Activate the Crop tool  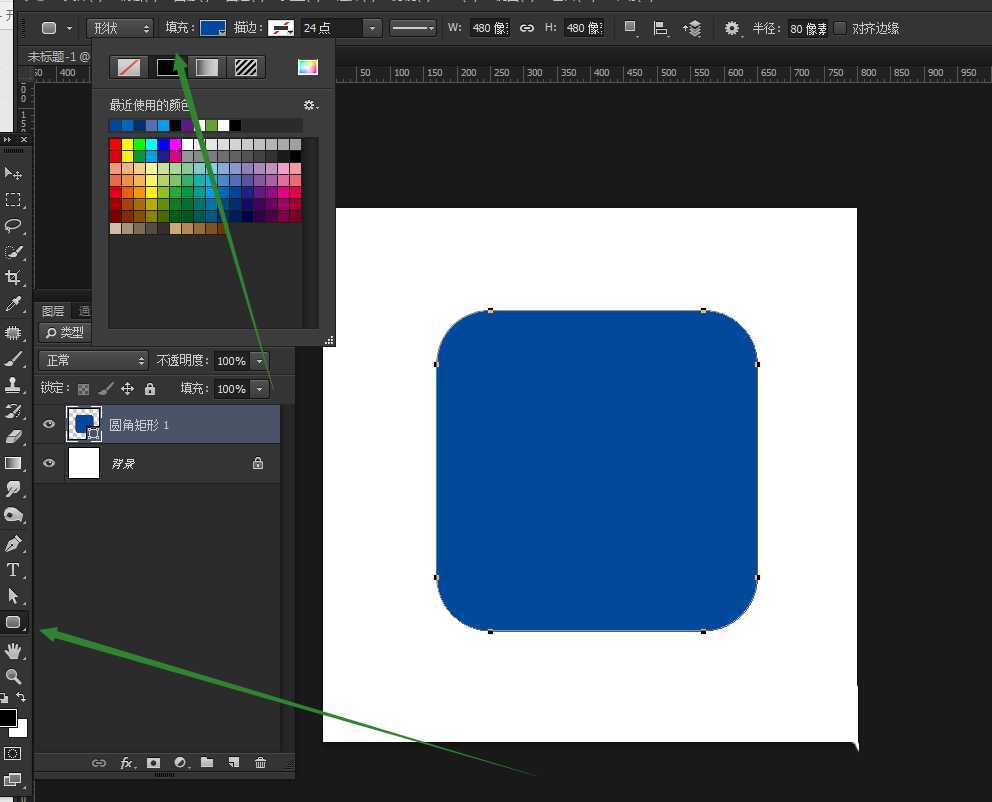coord(13,277)
